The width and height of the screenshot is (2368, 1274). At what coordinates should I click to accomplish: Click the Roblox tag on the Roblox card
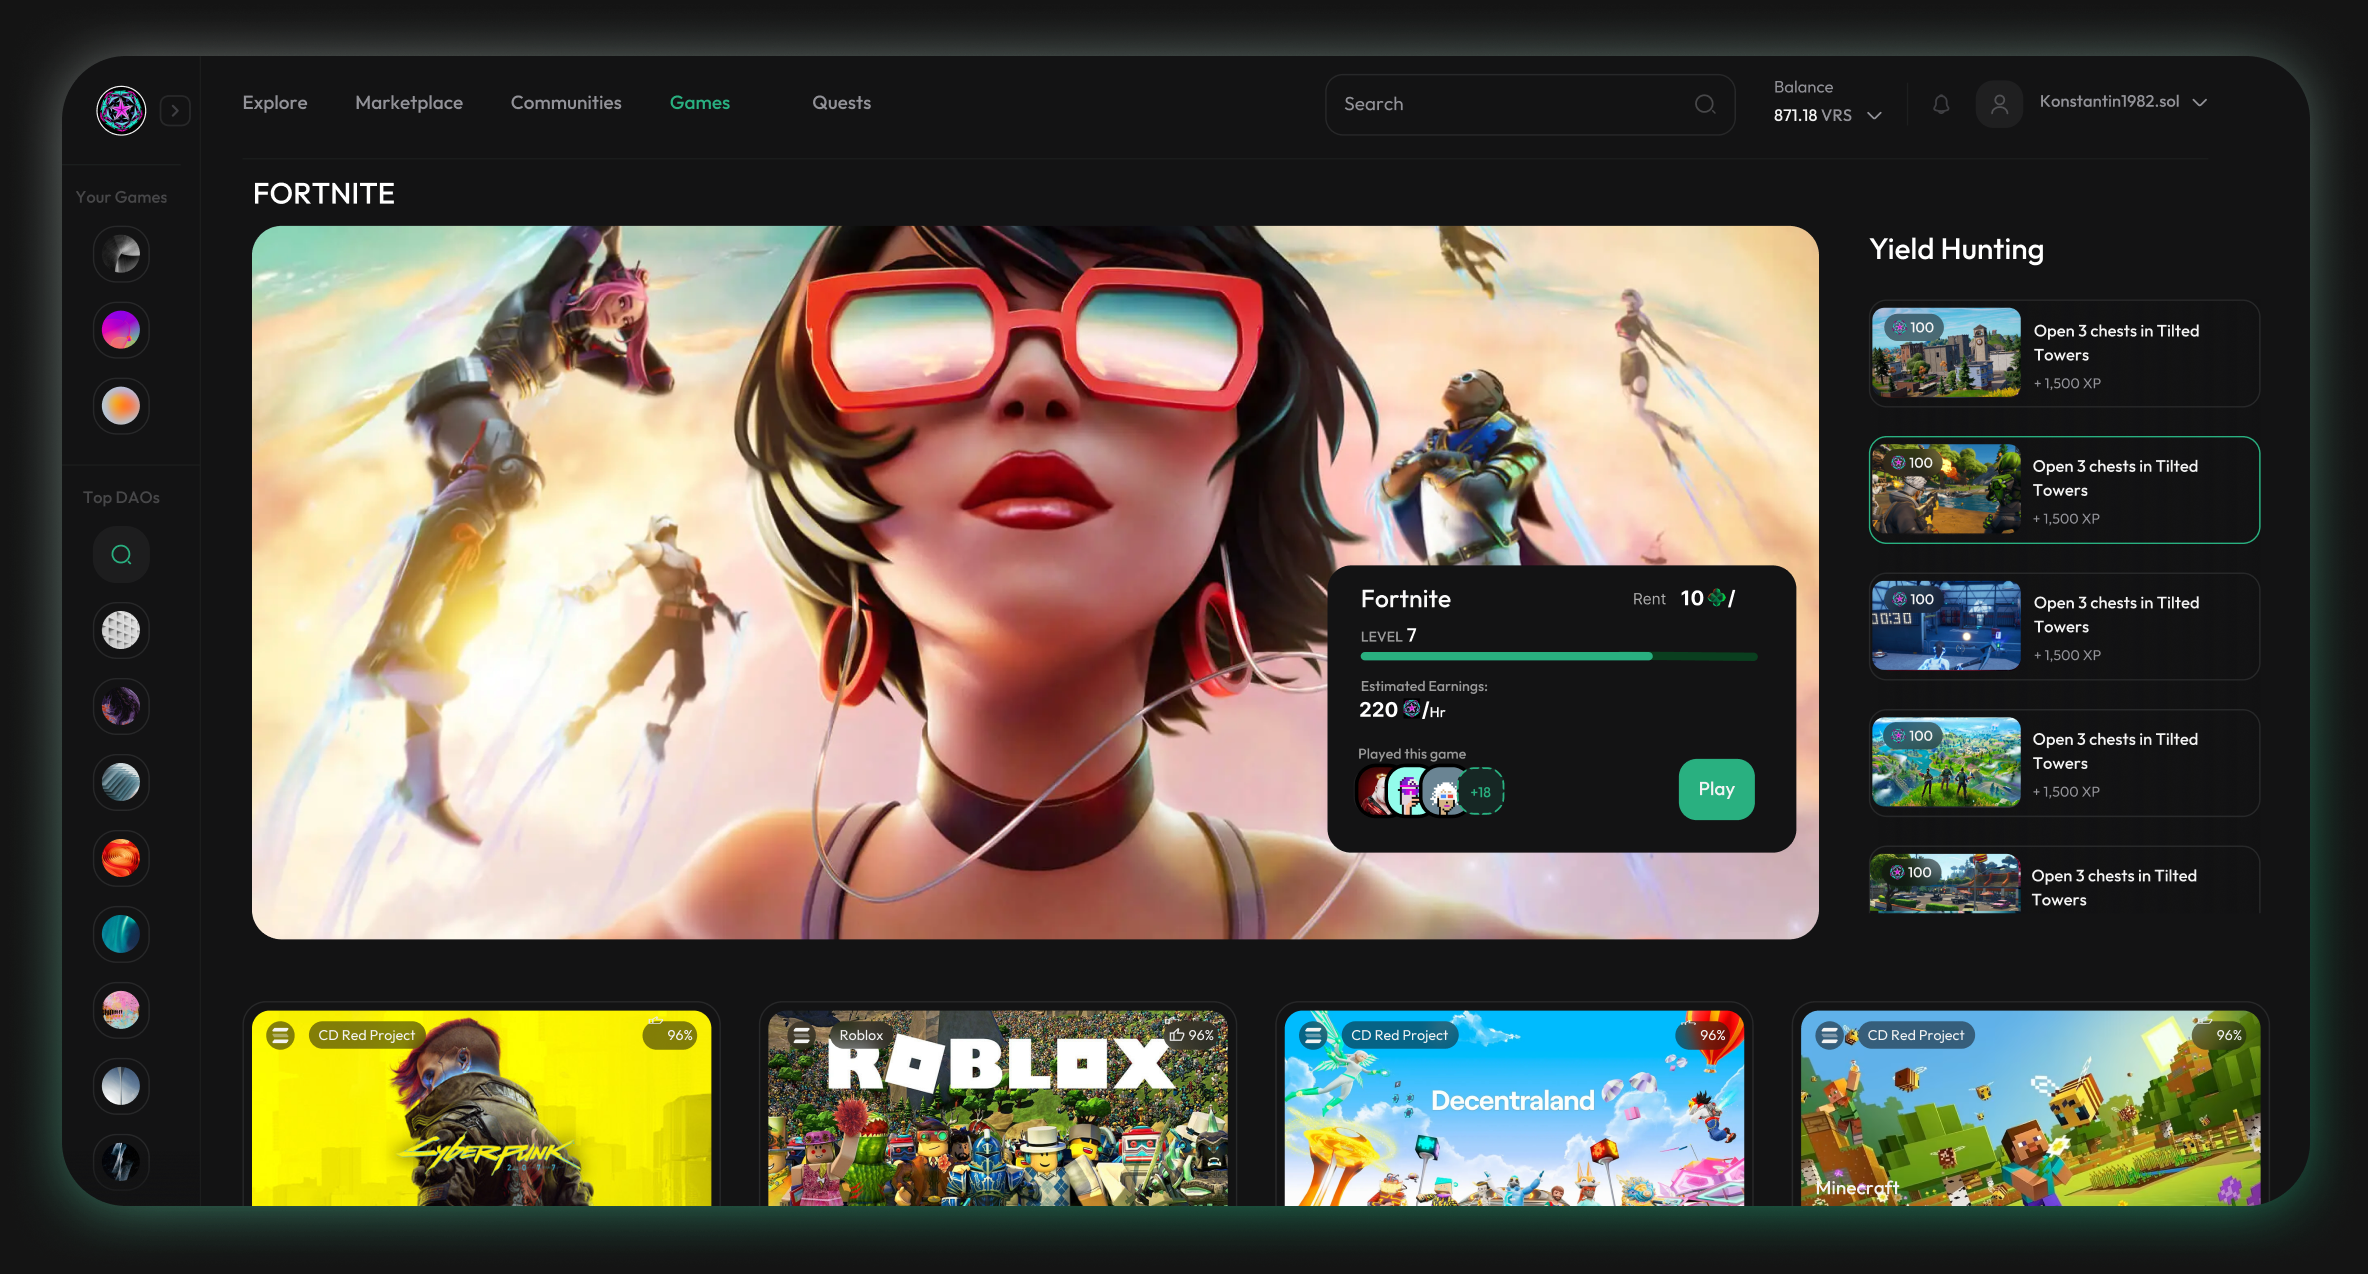pyautogui.click(x=861, y=1035)
